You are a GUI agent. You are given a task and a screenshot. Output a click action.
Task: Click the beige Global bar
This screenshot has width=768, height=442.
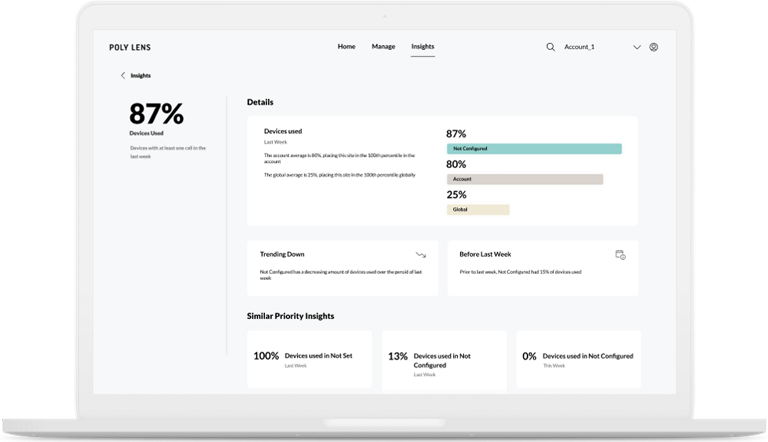[478, 210]
